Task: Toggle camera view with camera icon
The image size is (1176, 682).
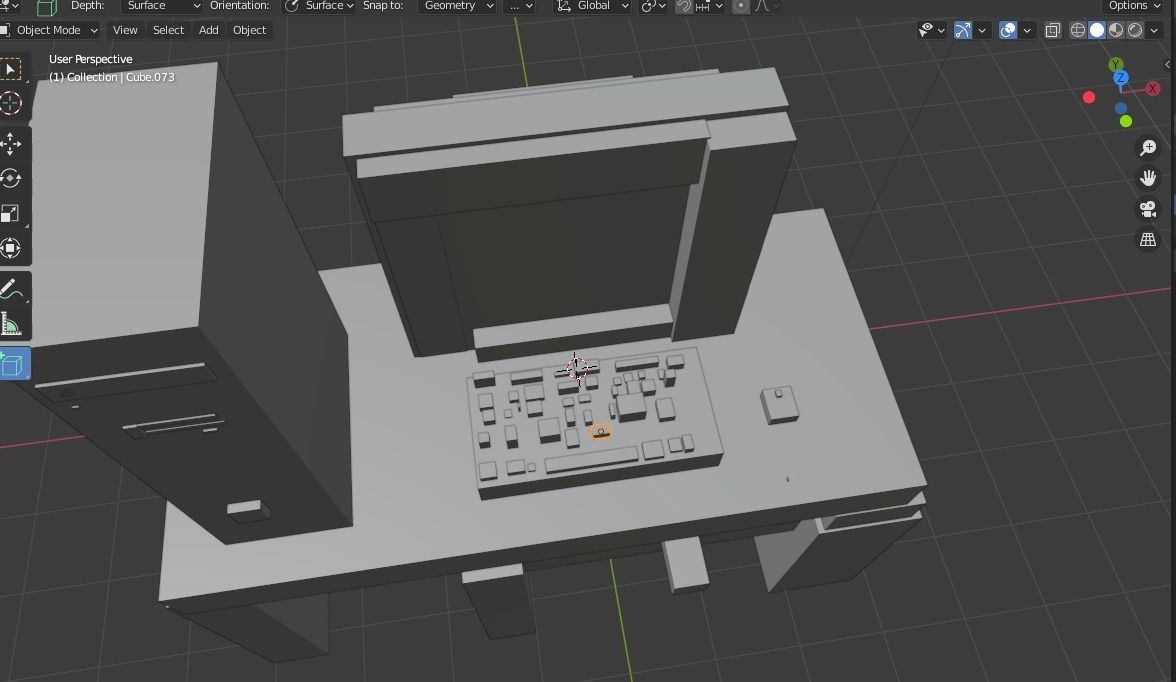Action: pos(1148,209)
